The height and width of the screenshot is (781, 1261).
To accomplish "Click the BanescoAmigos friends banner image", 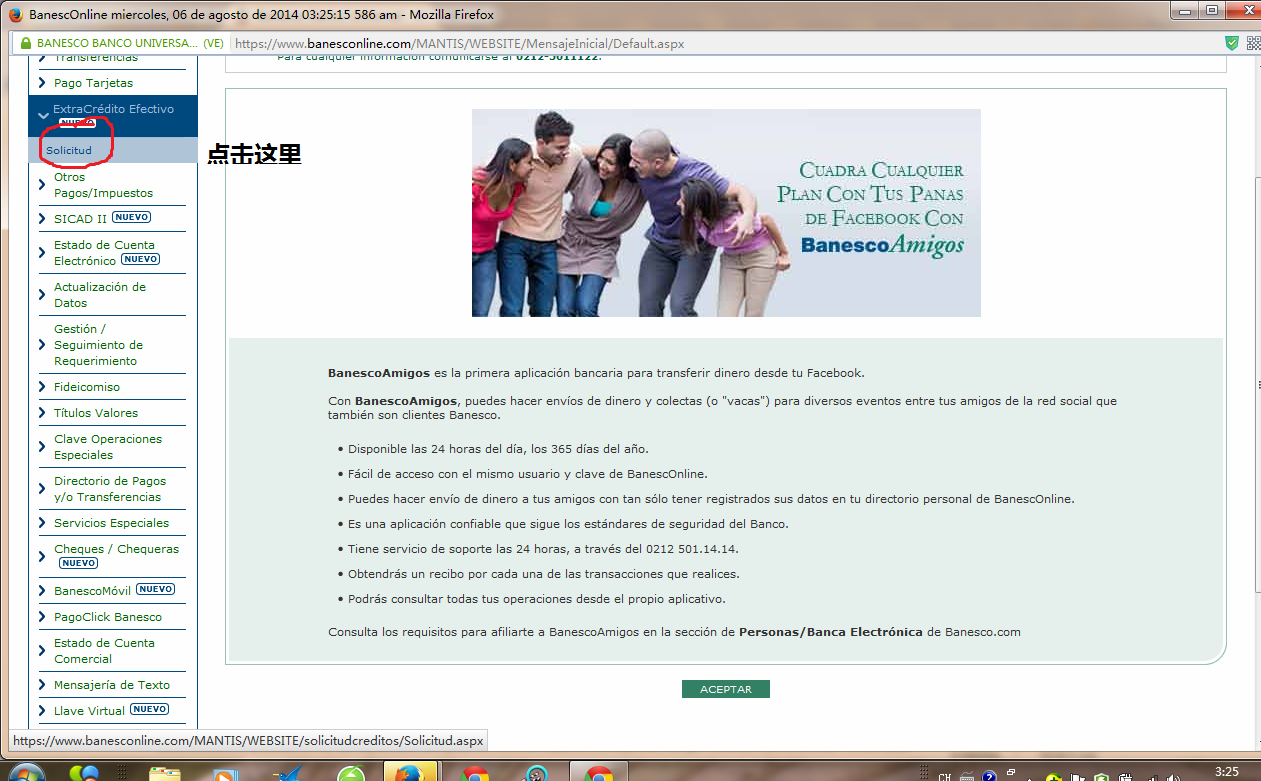I will click(726, 213).
